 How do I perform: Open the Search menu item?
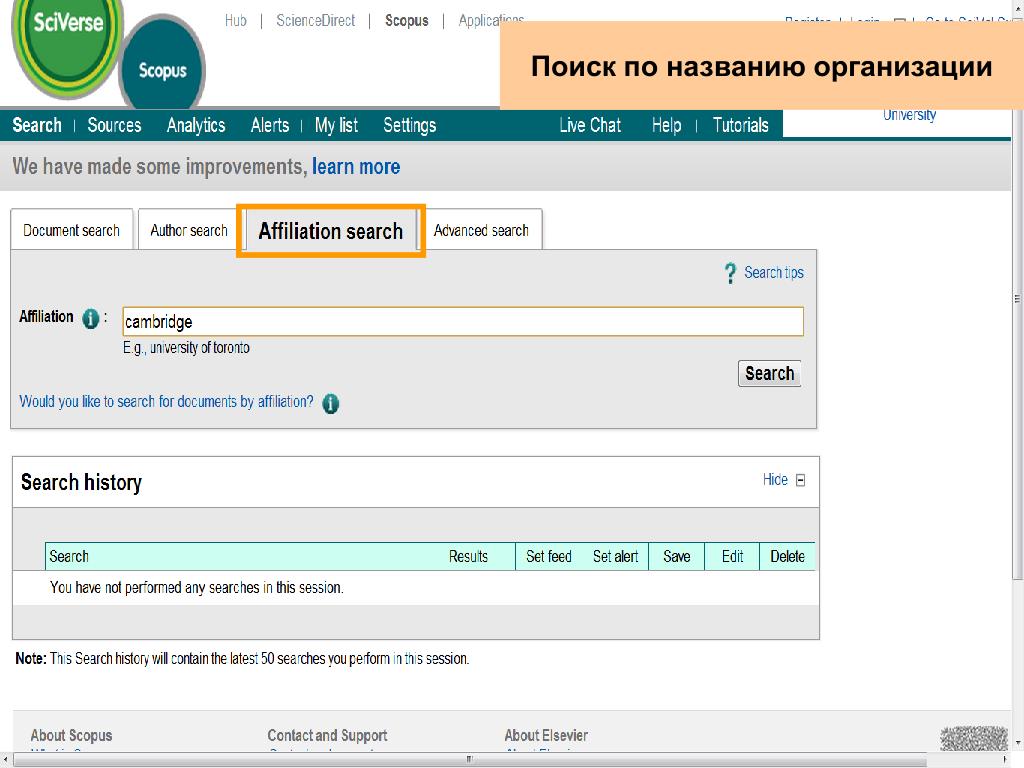[x=37, y=125]
